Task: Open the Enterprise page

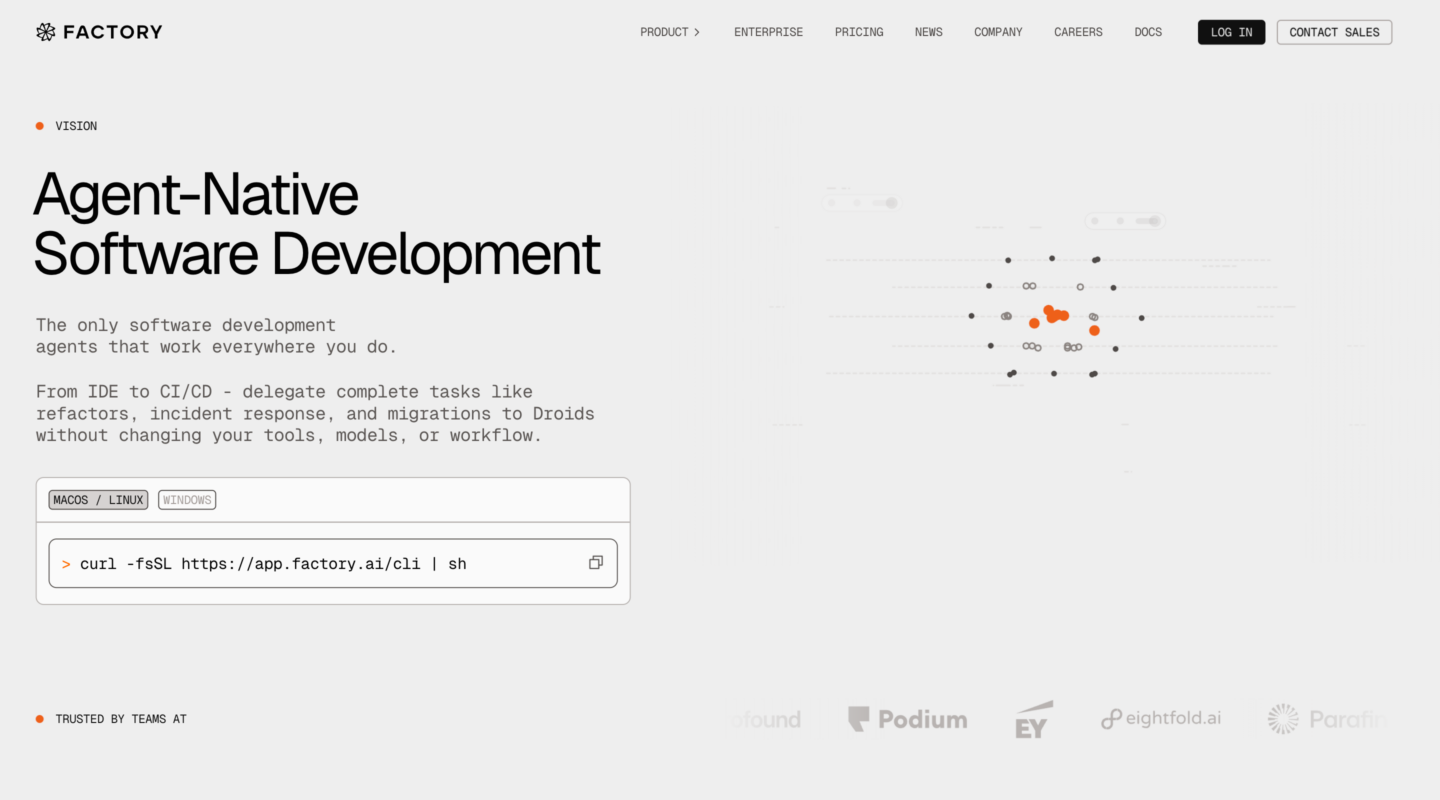Action: [x=768, y=32]
